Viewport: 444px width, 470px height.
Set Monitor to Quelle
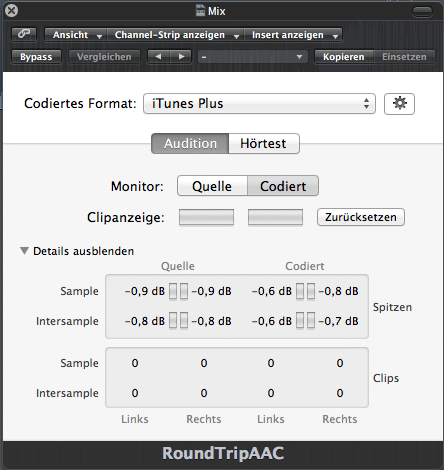click(x=212, y=186)
